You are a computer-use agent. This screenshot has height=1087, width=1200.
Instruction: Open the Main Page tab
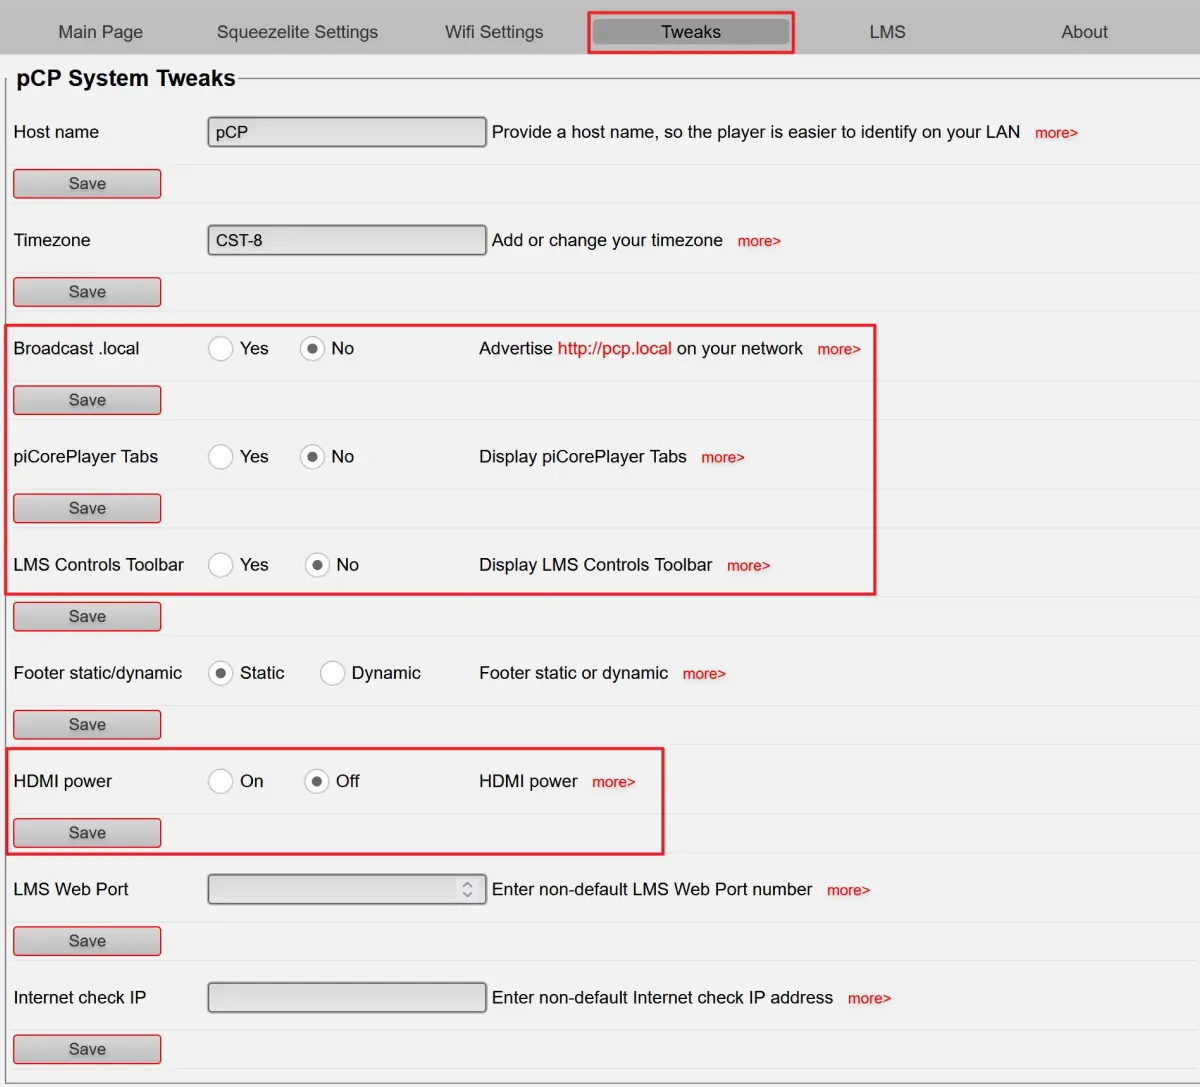point(101,32)
